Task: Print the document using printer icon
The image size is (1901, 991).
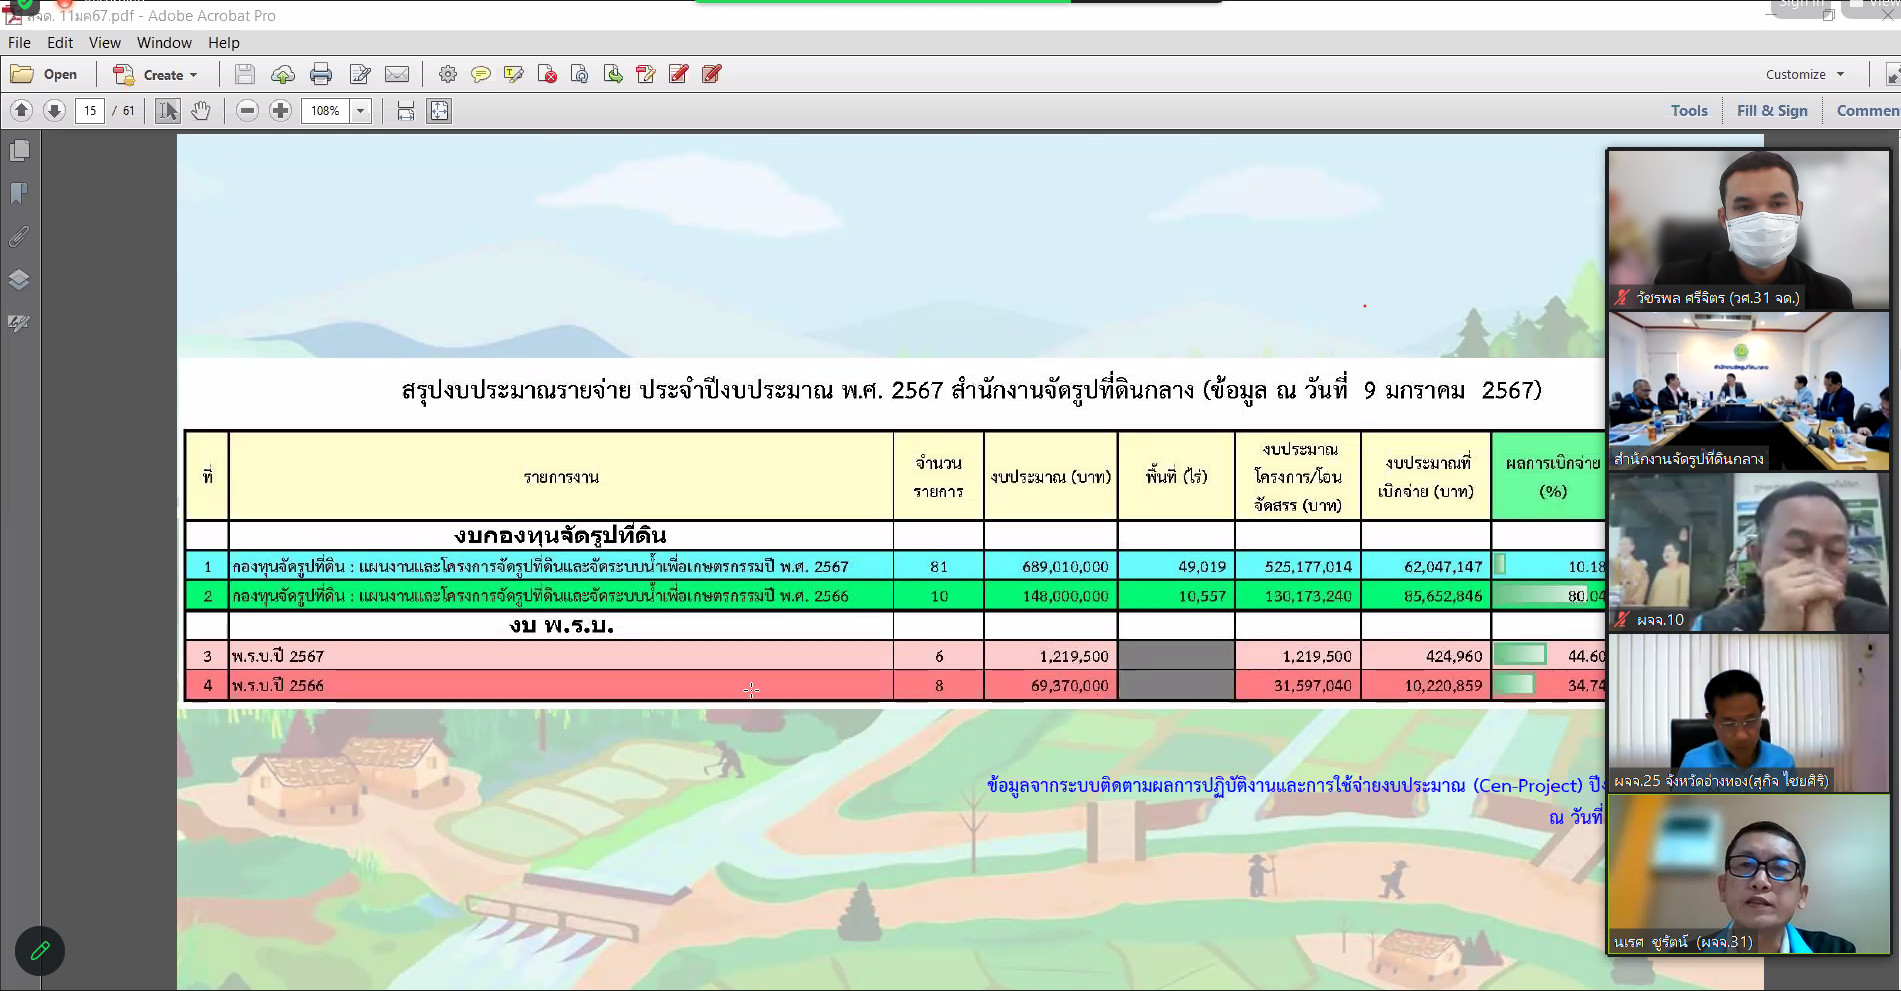Action: pyautogui.click(x=321, y=74)
